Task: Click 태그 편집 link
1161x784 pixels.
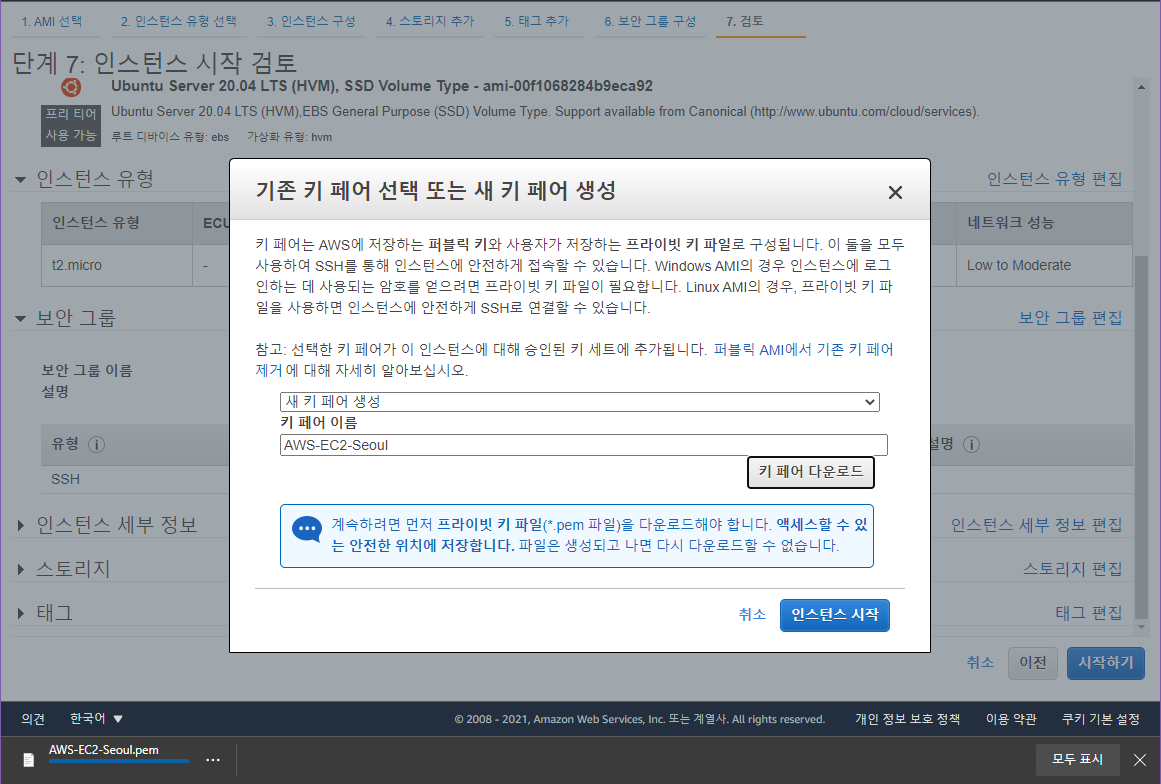Action: [1089, 613]
